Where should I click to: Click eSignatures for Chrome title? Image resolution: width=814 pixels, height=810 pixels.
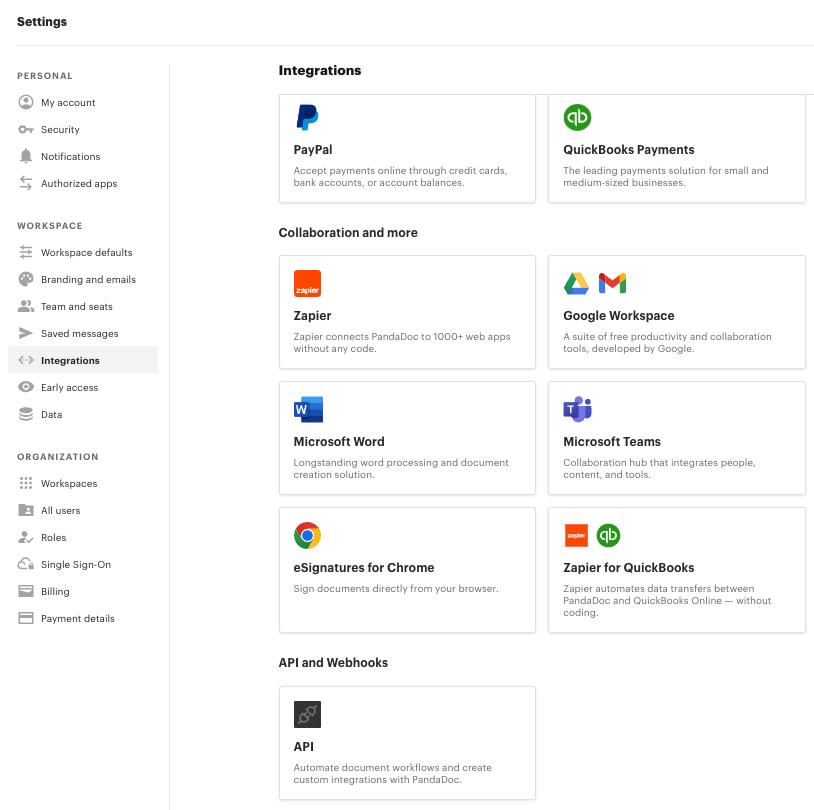[x=364, y=568]
